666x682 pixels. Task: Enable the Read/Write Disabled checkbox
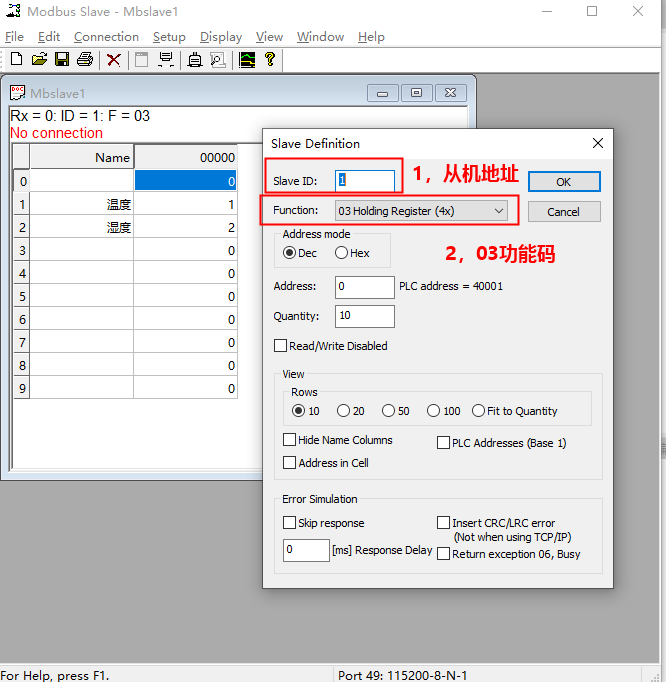281,346
